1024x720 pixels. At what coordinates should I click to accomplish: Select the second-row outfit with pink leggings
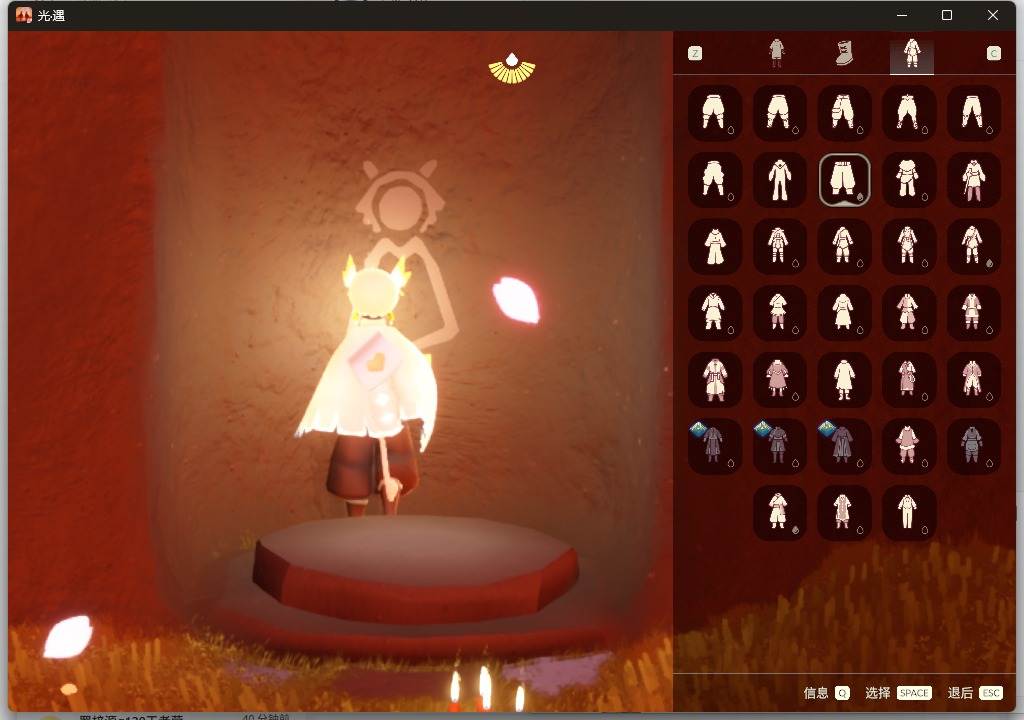coord(973,179)
